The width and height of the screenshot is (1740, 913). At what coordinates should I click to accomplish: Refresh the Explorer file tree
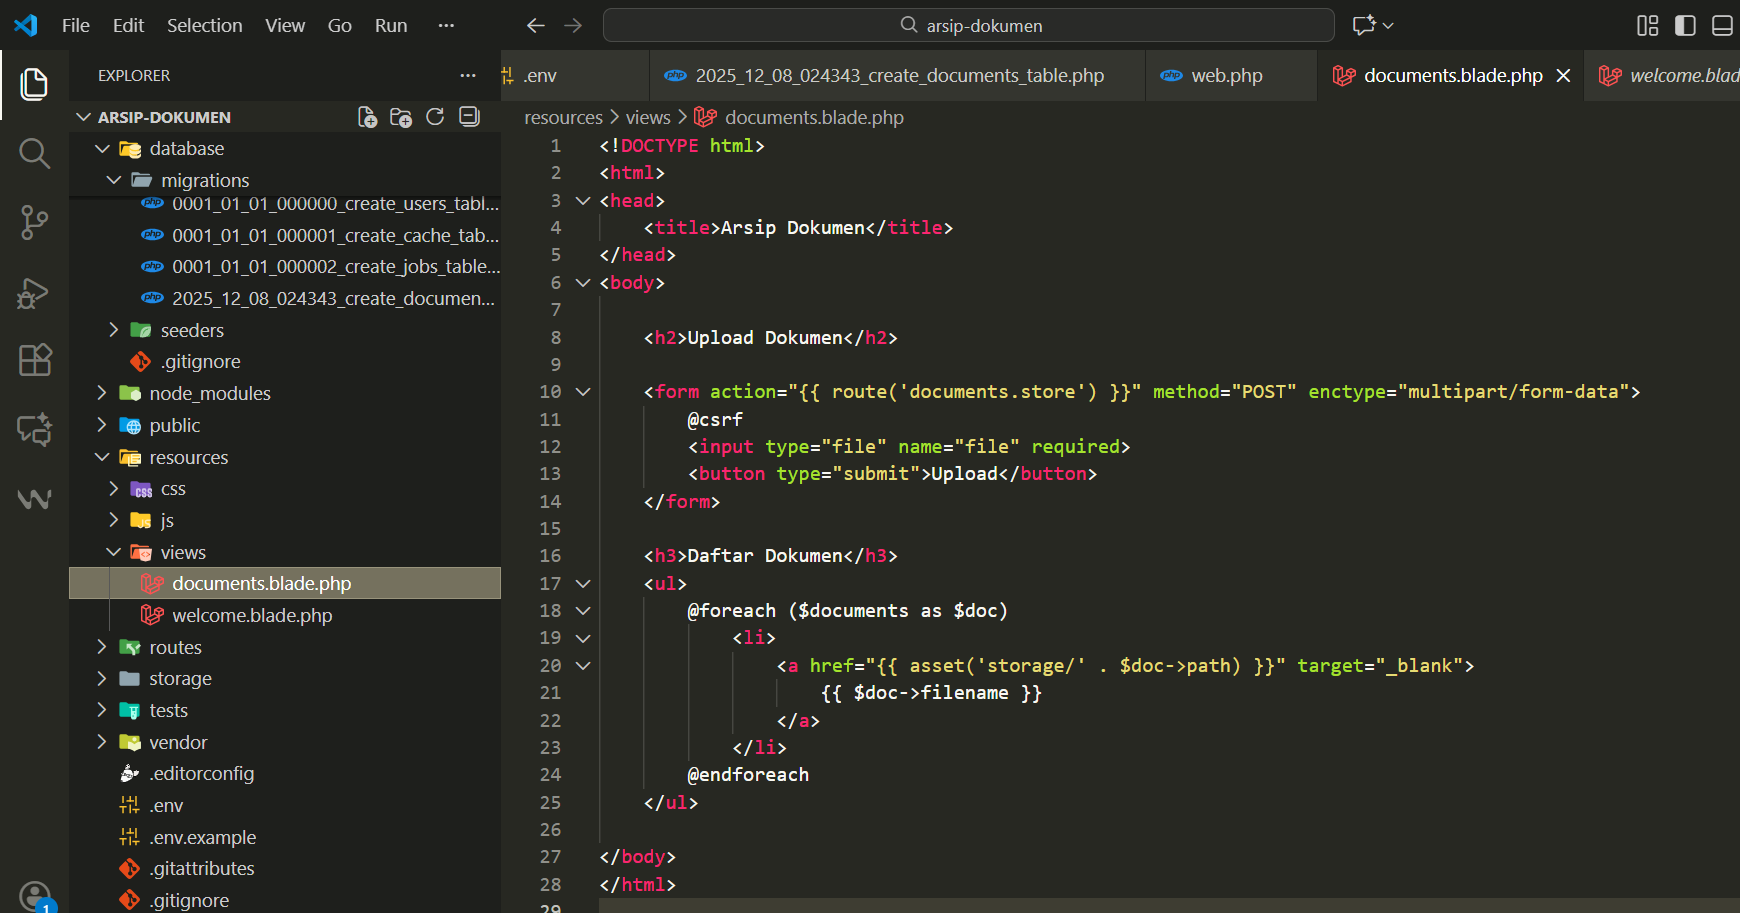(x=435, y=117)
